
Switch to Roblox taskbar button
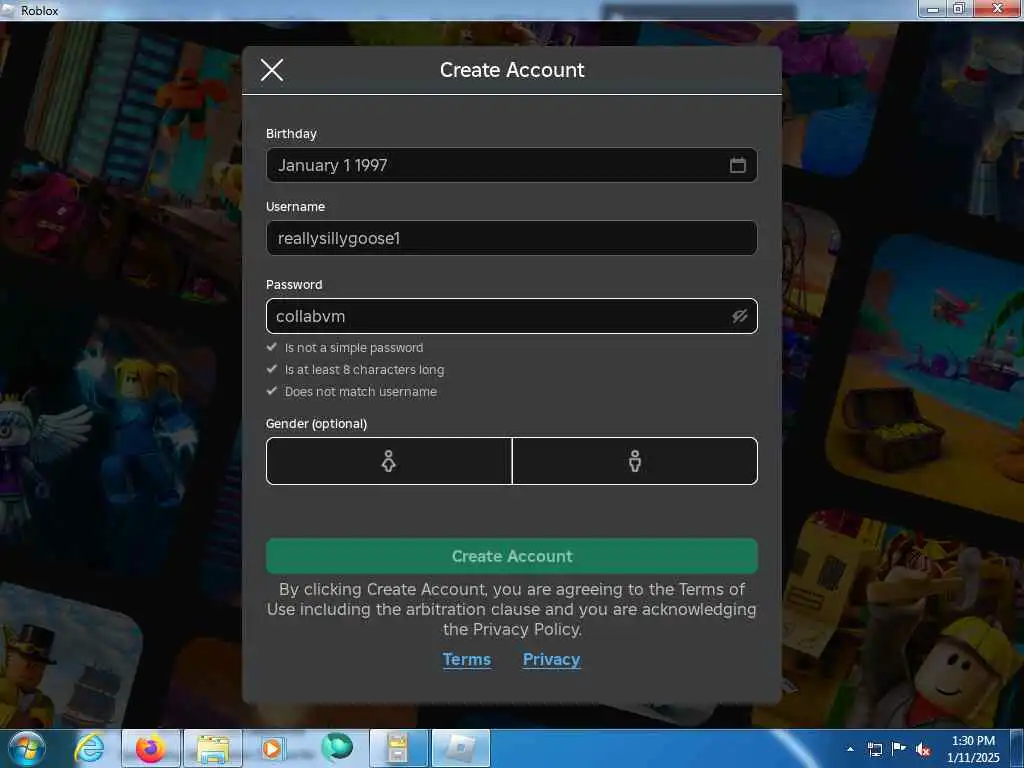tap(460, 748)
